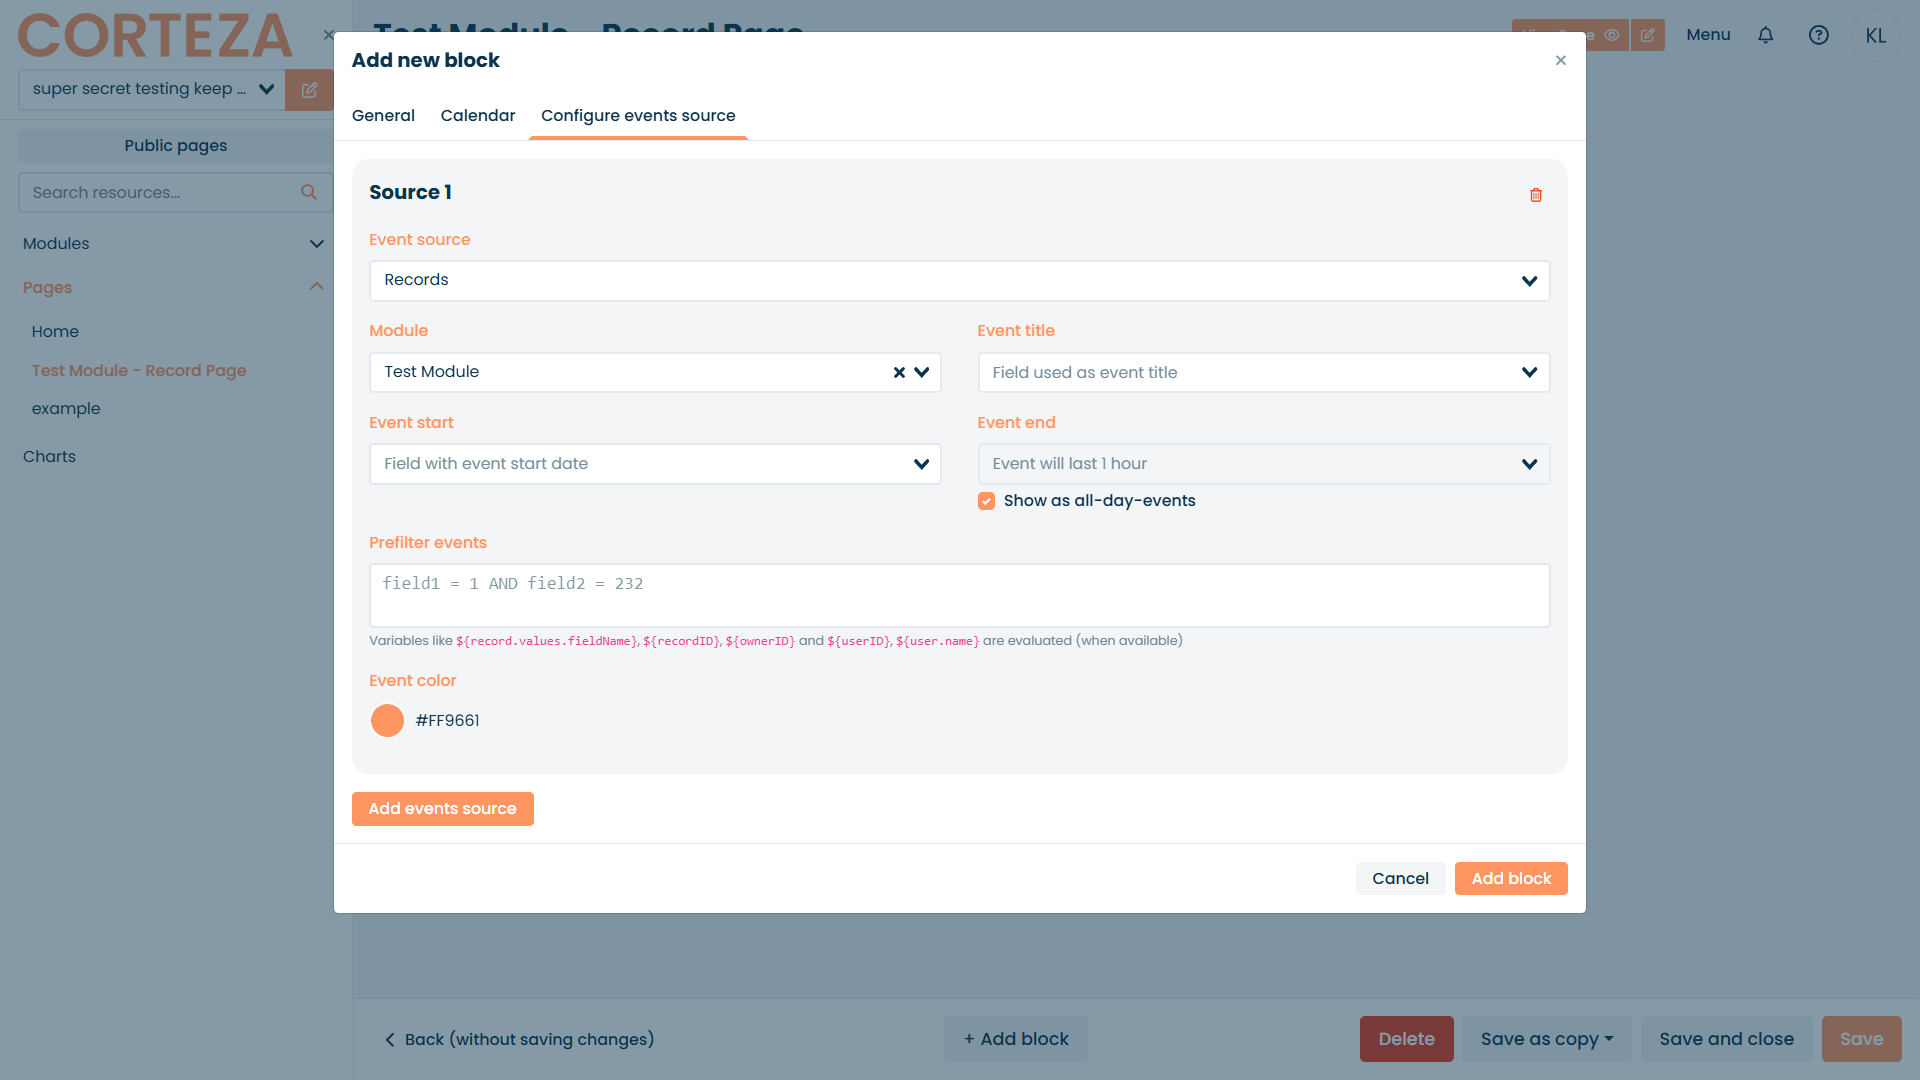Click the Add events source button
Image resolution: width=1920 pixels, height=1080 pixels.
[x=443, y=809]
